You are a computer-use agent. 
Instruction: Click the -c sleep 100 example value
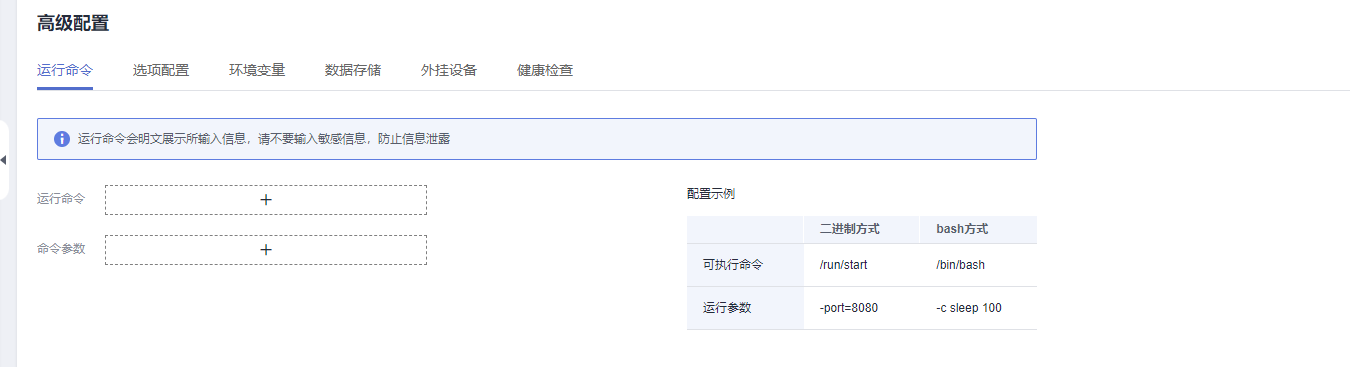[x=969, y=308]
